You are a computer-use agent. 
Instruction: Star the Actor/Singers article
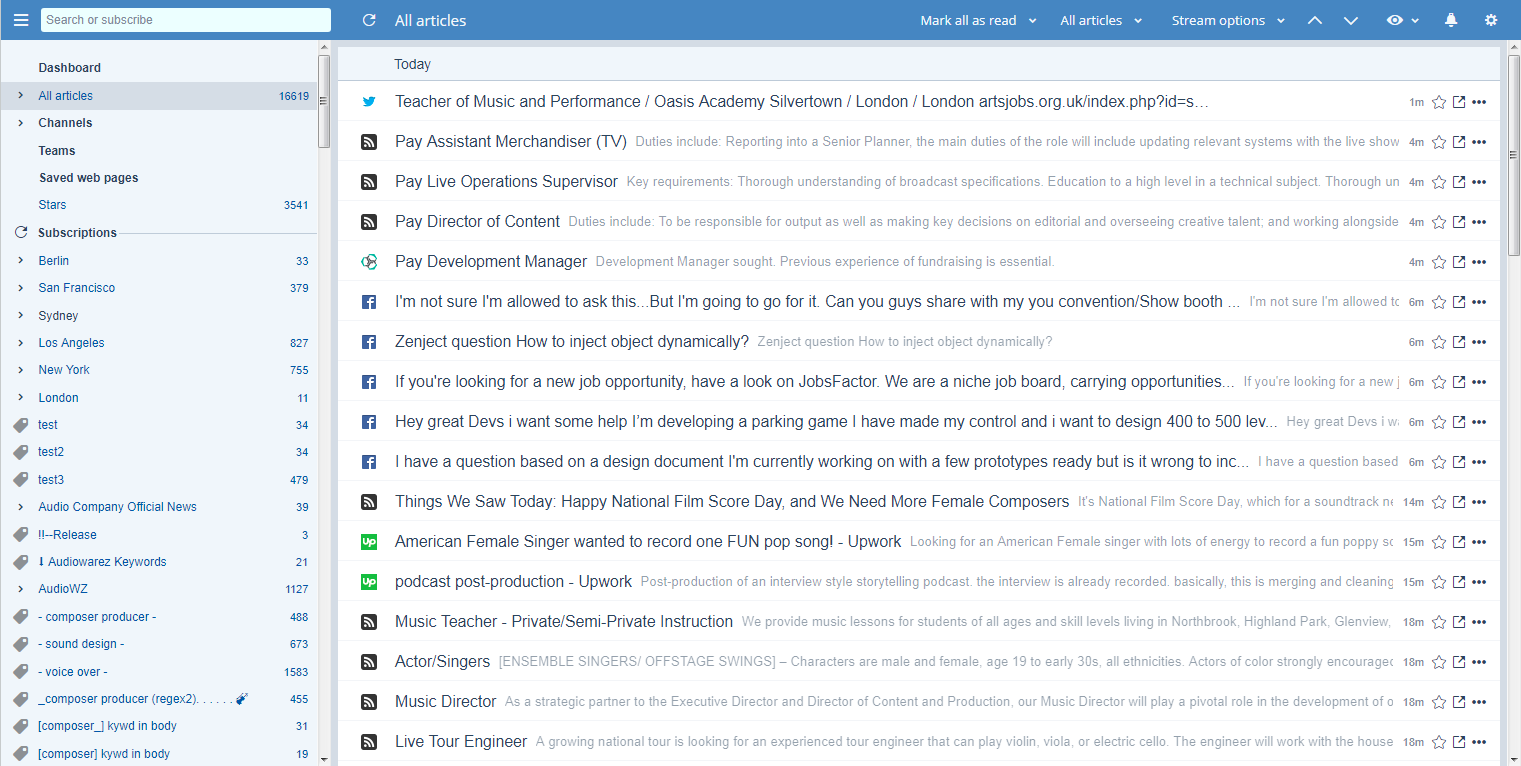point(1439,662)
